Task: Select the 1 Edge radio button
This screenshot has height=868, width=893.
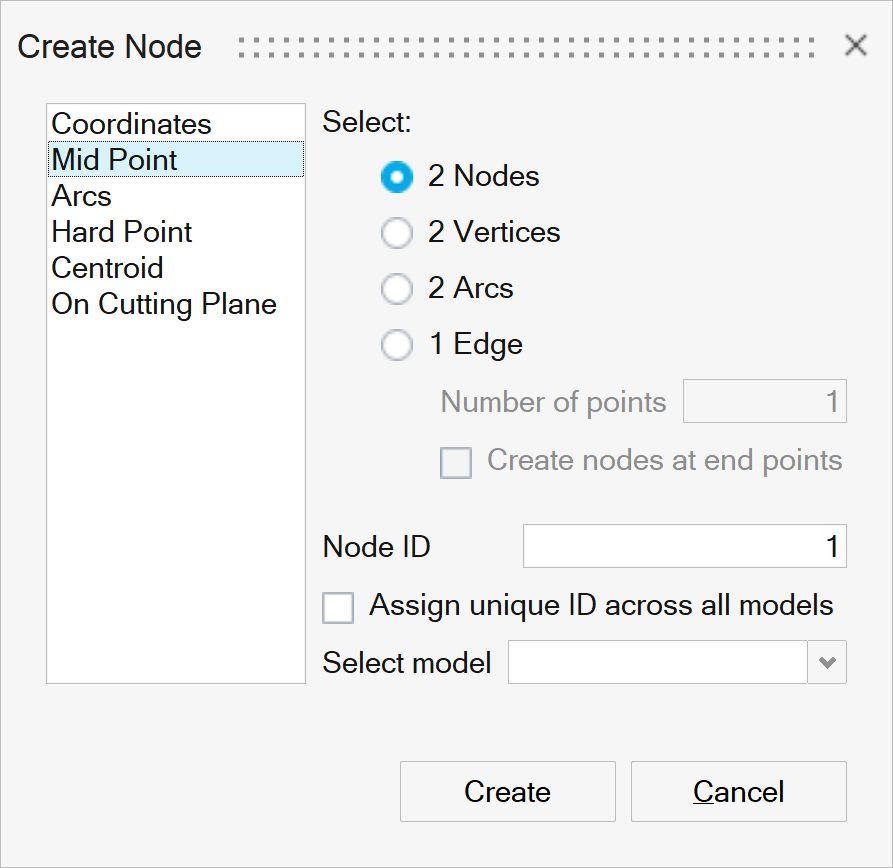Action: (x=397, y=345)
